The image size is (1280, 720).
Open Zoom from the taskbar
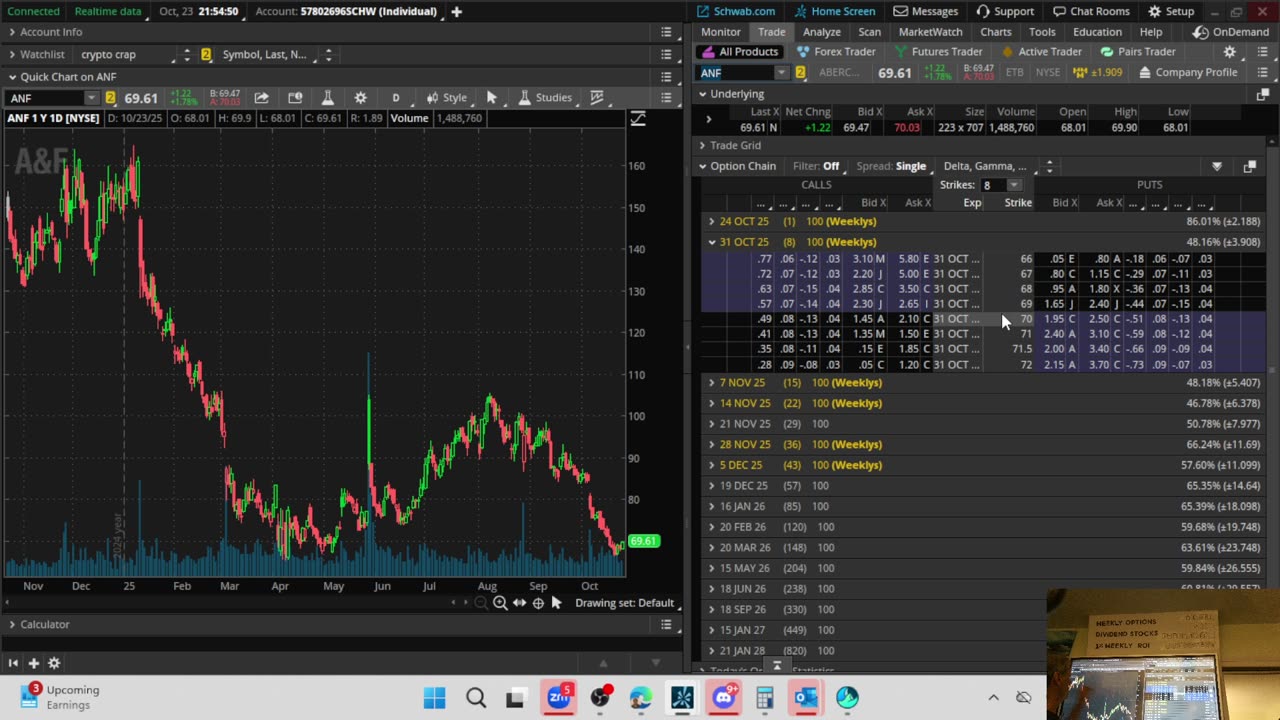coord(559,698)
